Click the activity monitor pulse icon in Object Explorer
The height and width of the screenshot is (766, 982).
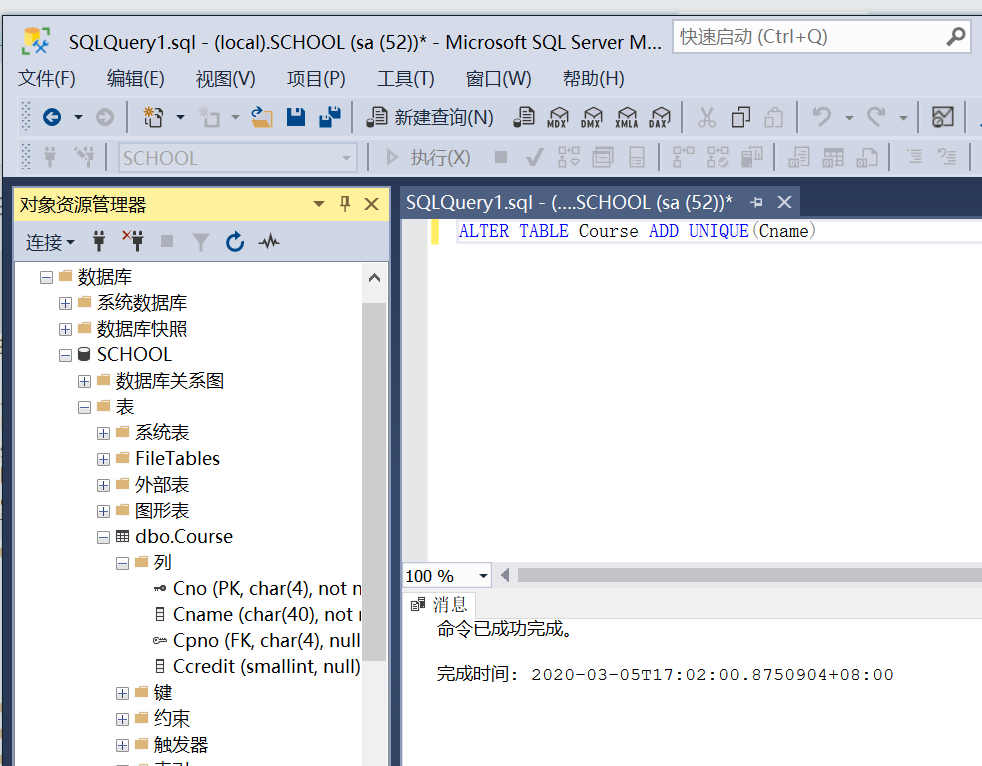pos(269,241)
